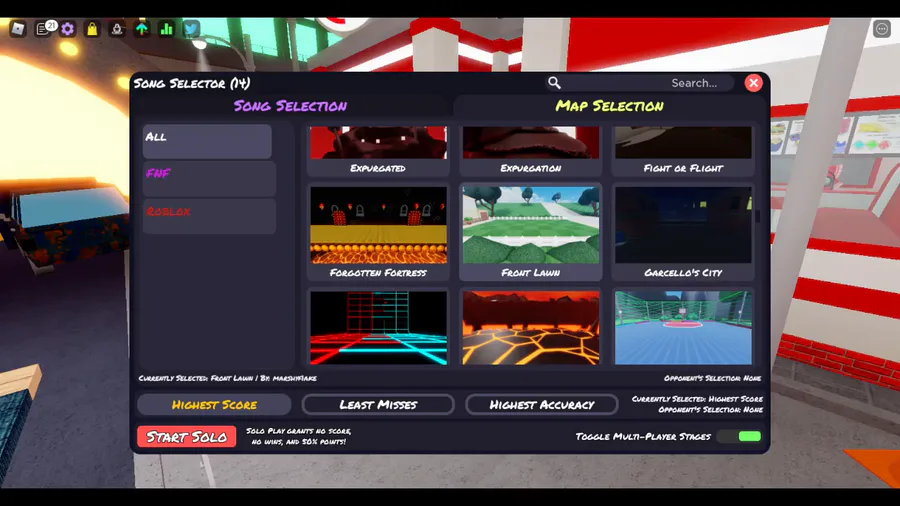Click the 'Currently Selected: Front Lawn' text
The image size is (900, 506).
[x=228, y=378]
